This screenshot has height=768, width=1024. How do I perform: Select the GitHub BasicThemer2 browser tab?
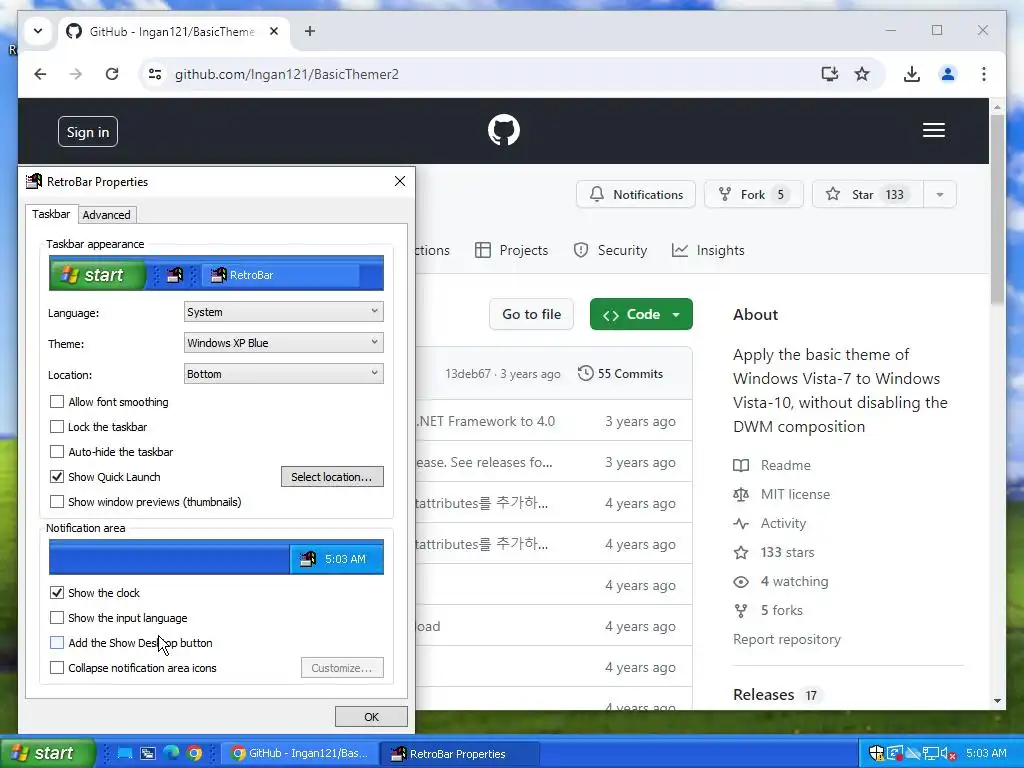coord(172,31)
